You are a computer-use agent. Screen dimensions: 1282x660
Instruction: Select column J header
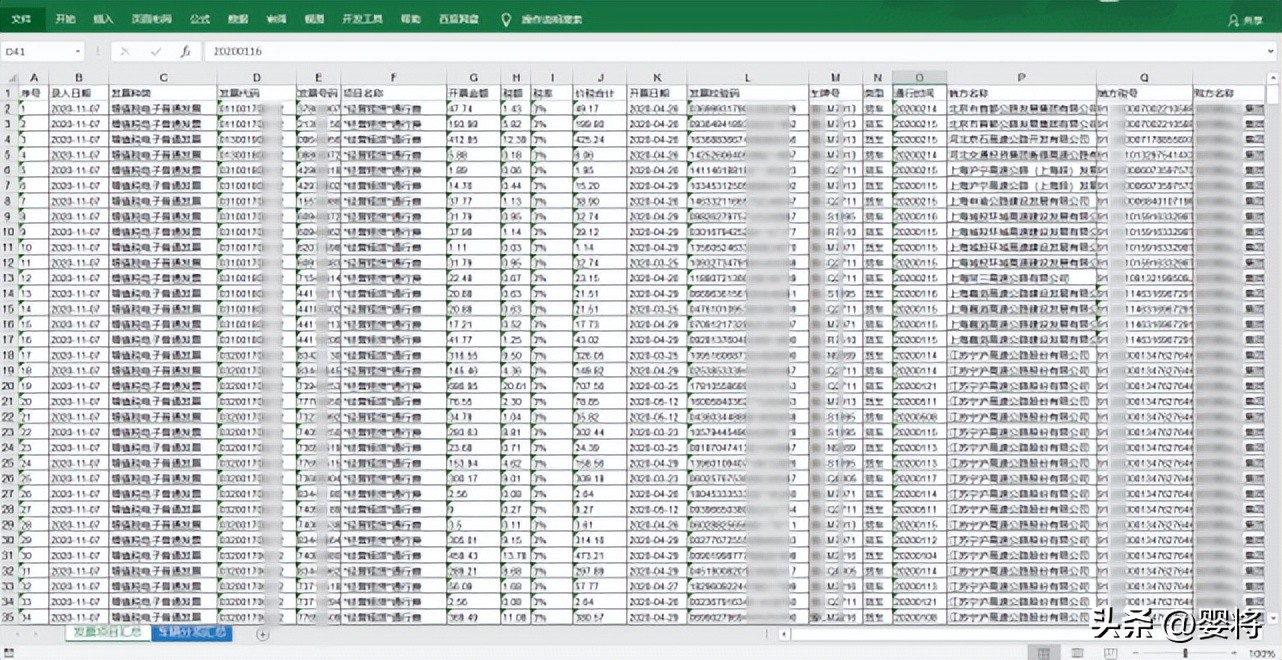point(600,78)
